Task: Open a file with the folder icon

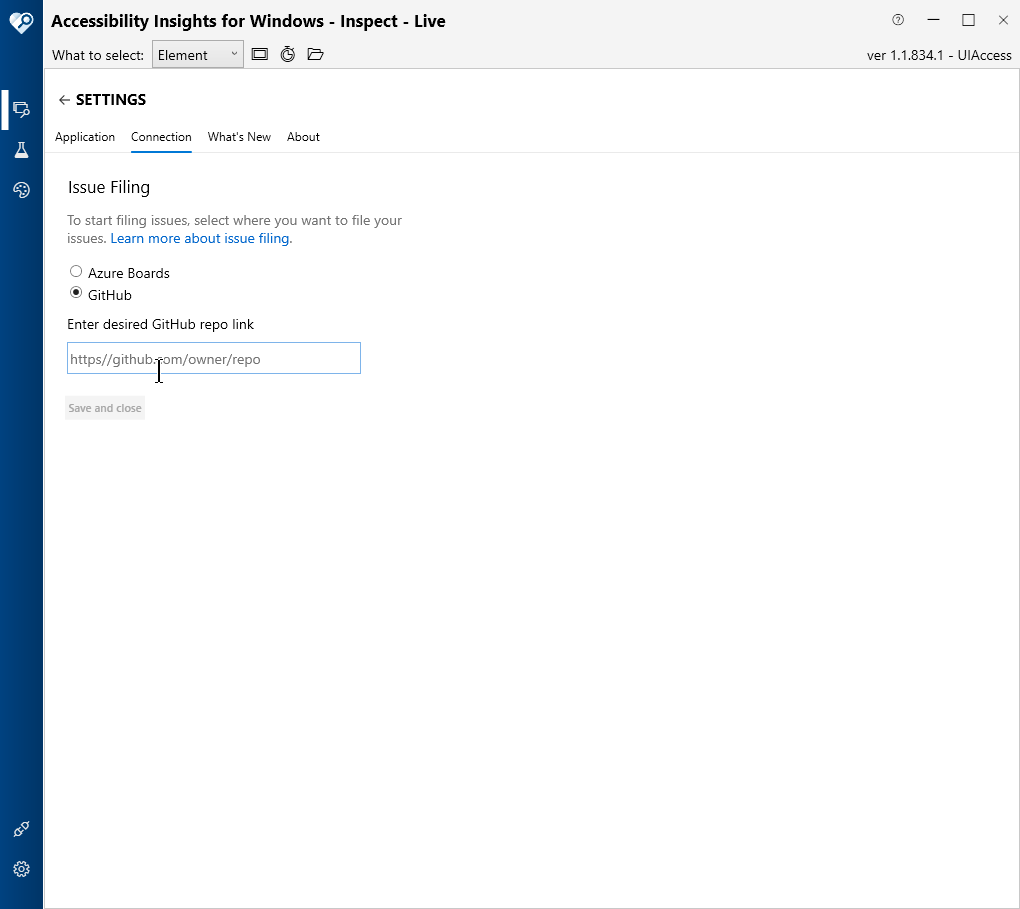Action: pyautogui.click(x=315, y=54)
